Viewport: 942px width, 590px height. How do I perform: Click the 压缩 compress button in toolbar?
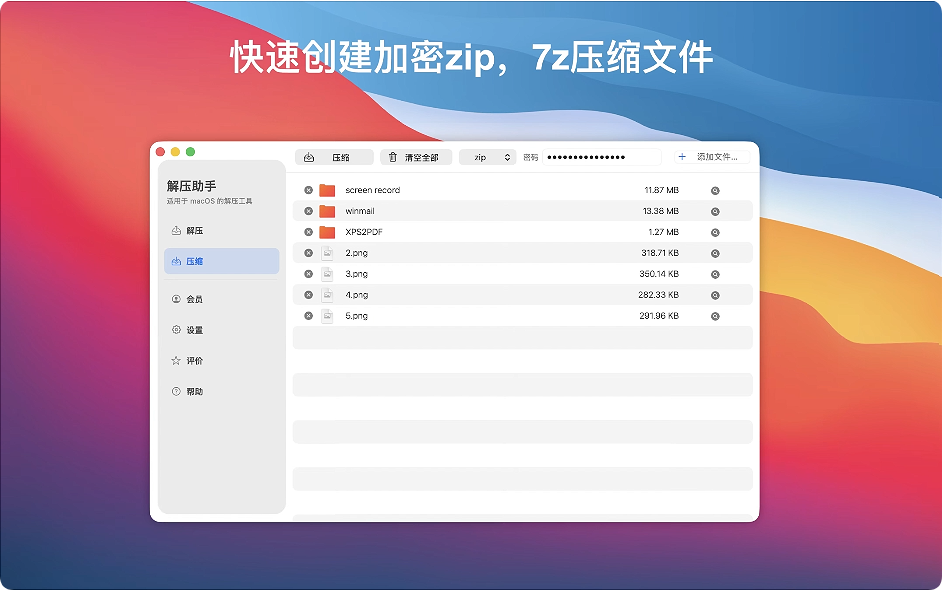[334, 157]
